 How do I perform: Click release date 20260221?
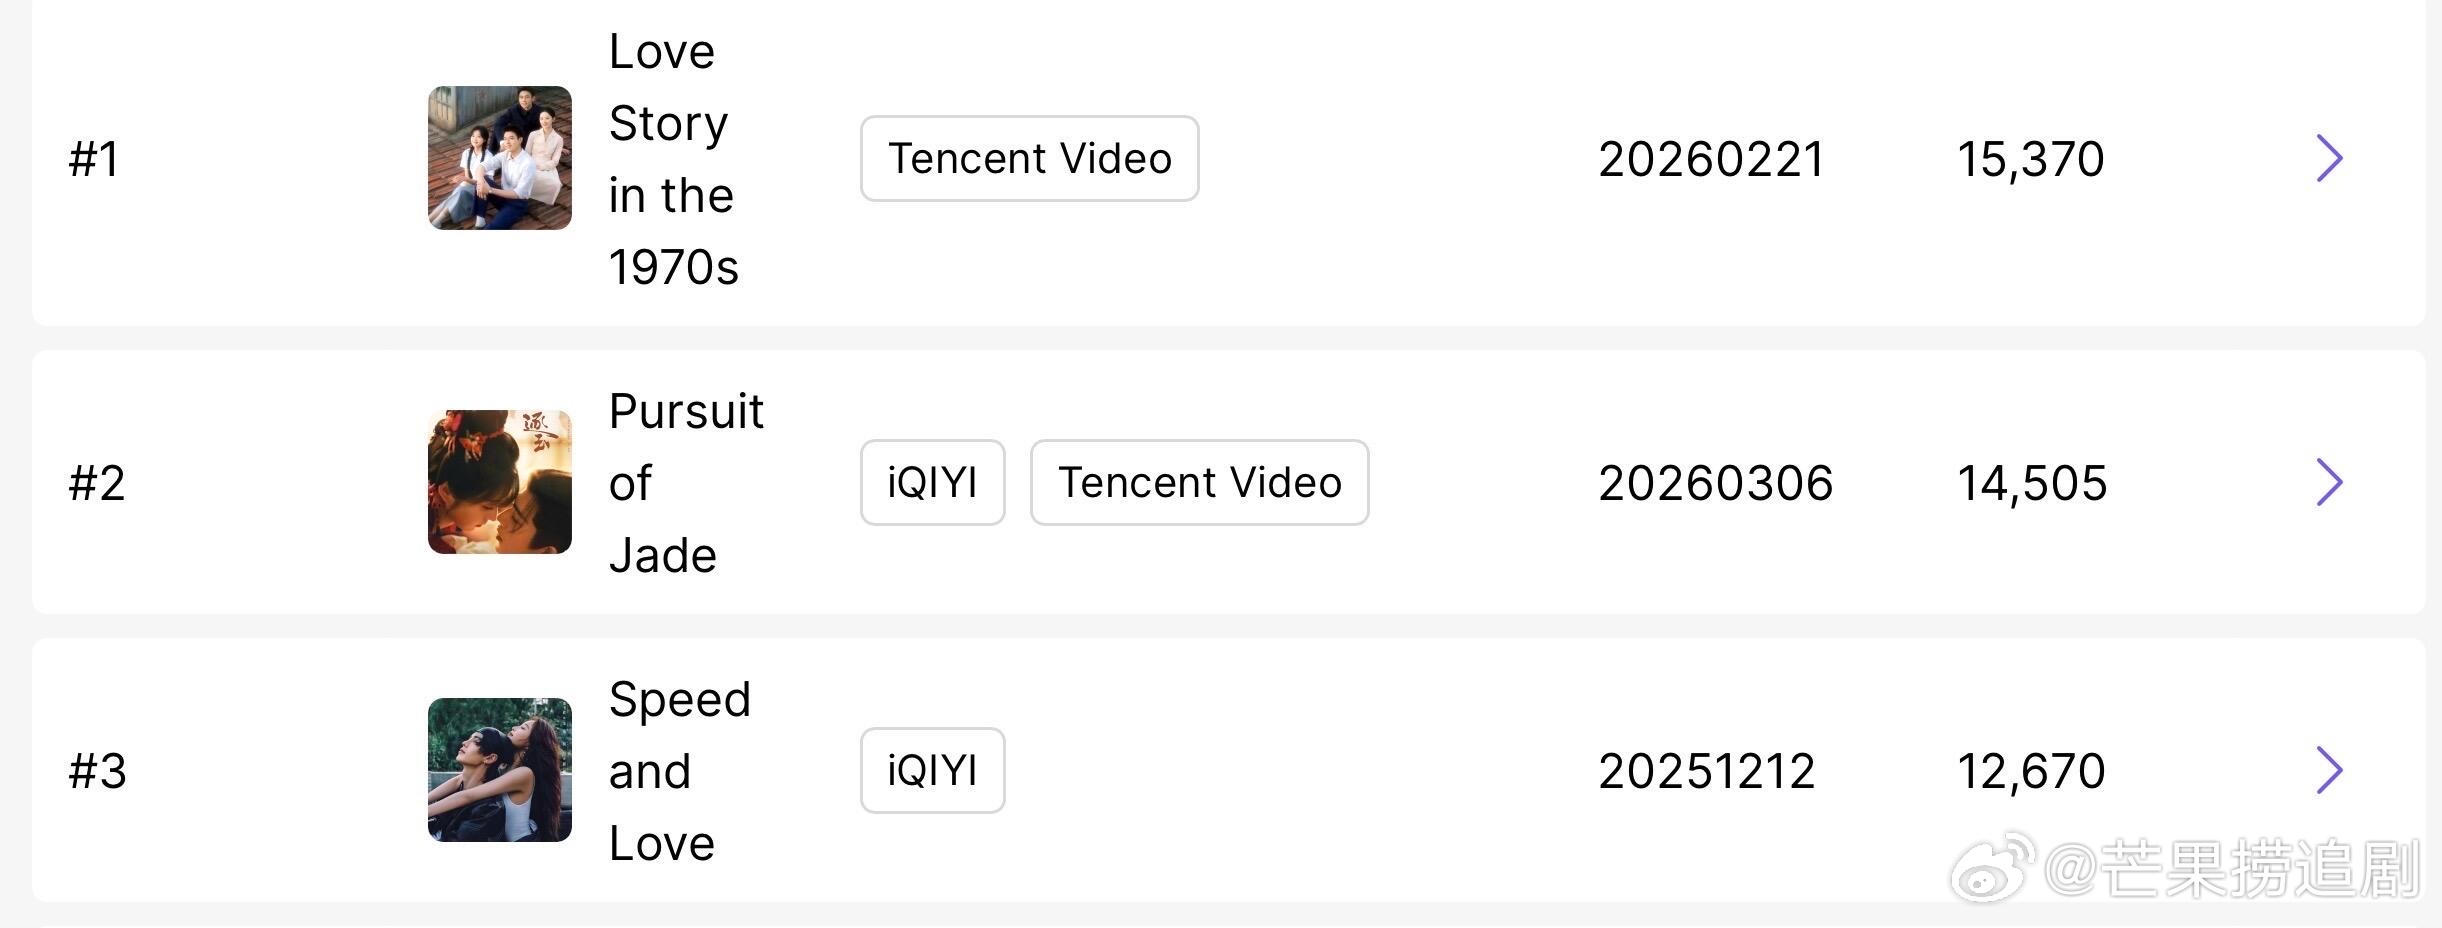(1712, 159)
